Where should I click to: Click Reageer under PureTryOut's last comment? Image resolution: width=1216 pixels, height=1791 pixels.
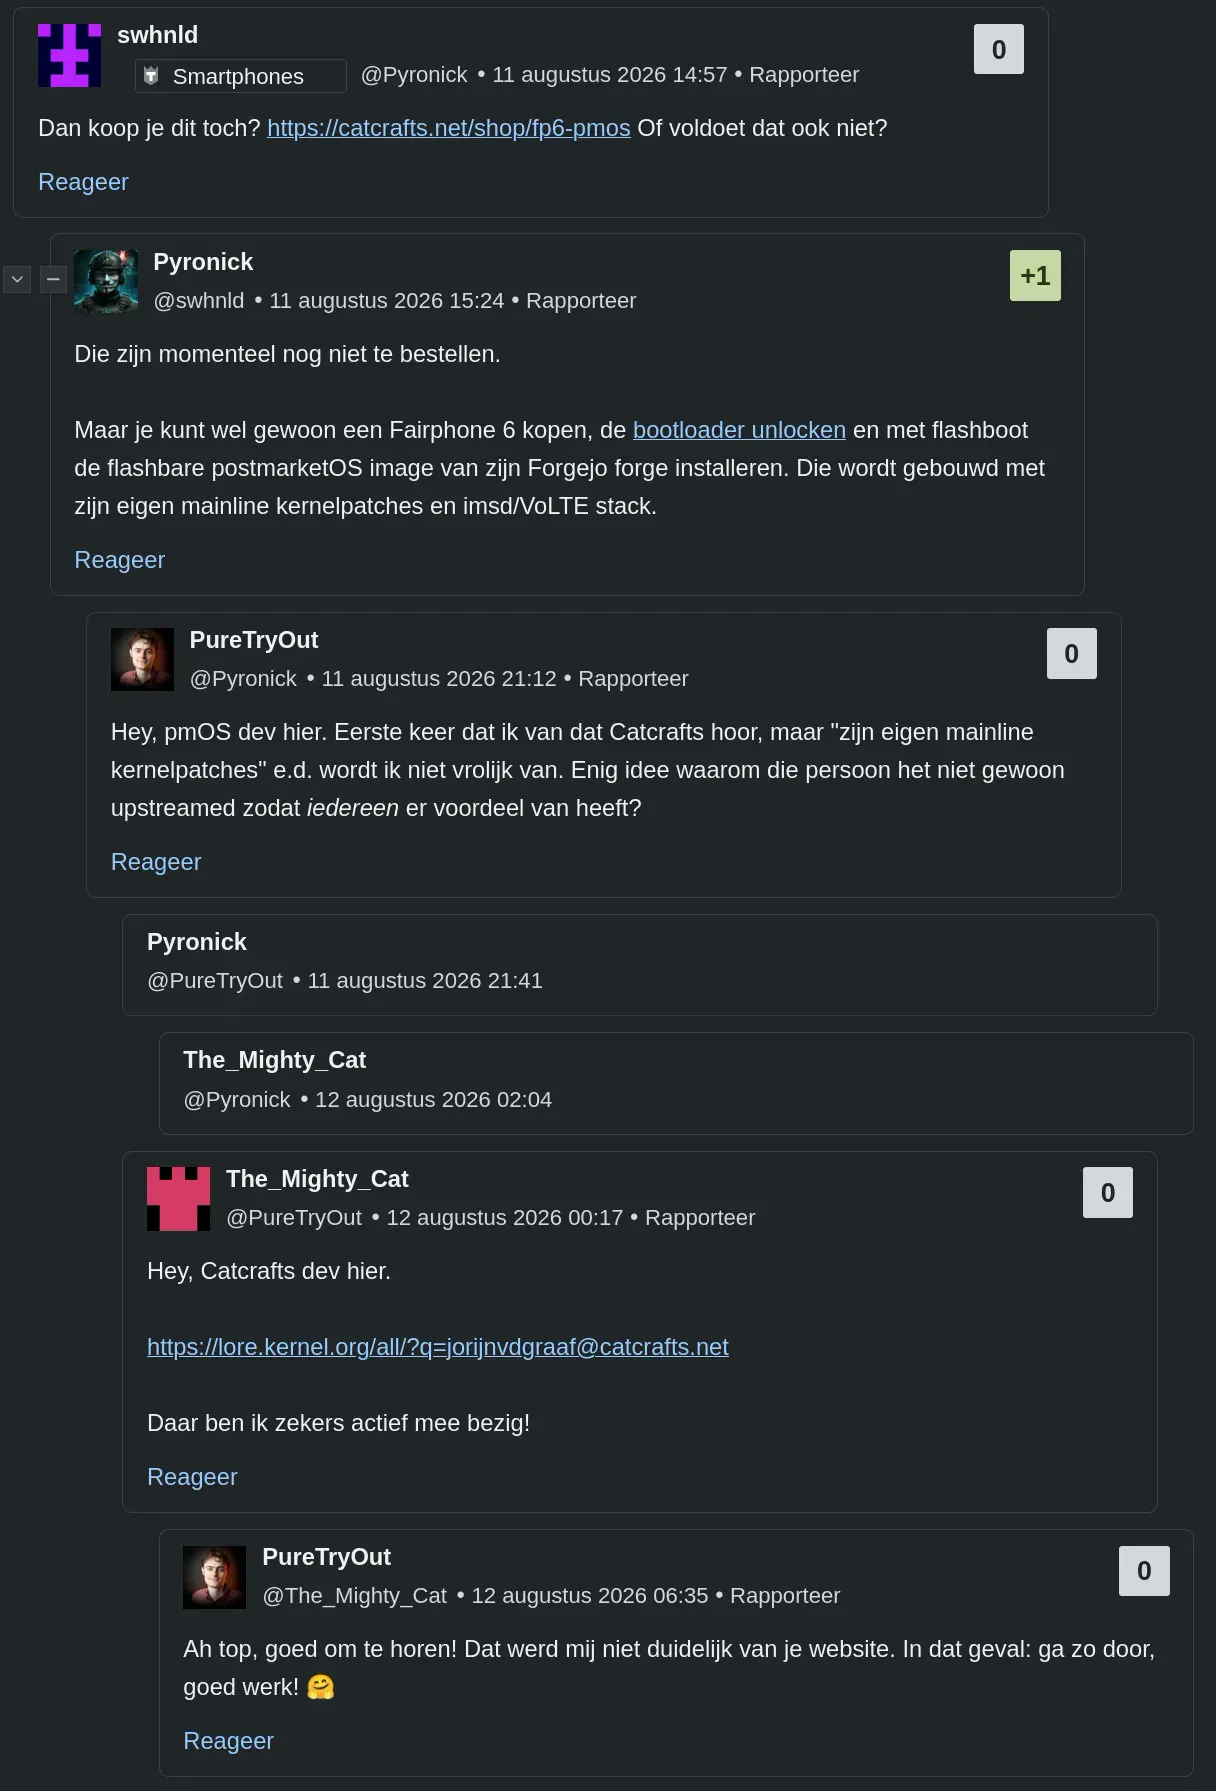tap(228, 1741)
